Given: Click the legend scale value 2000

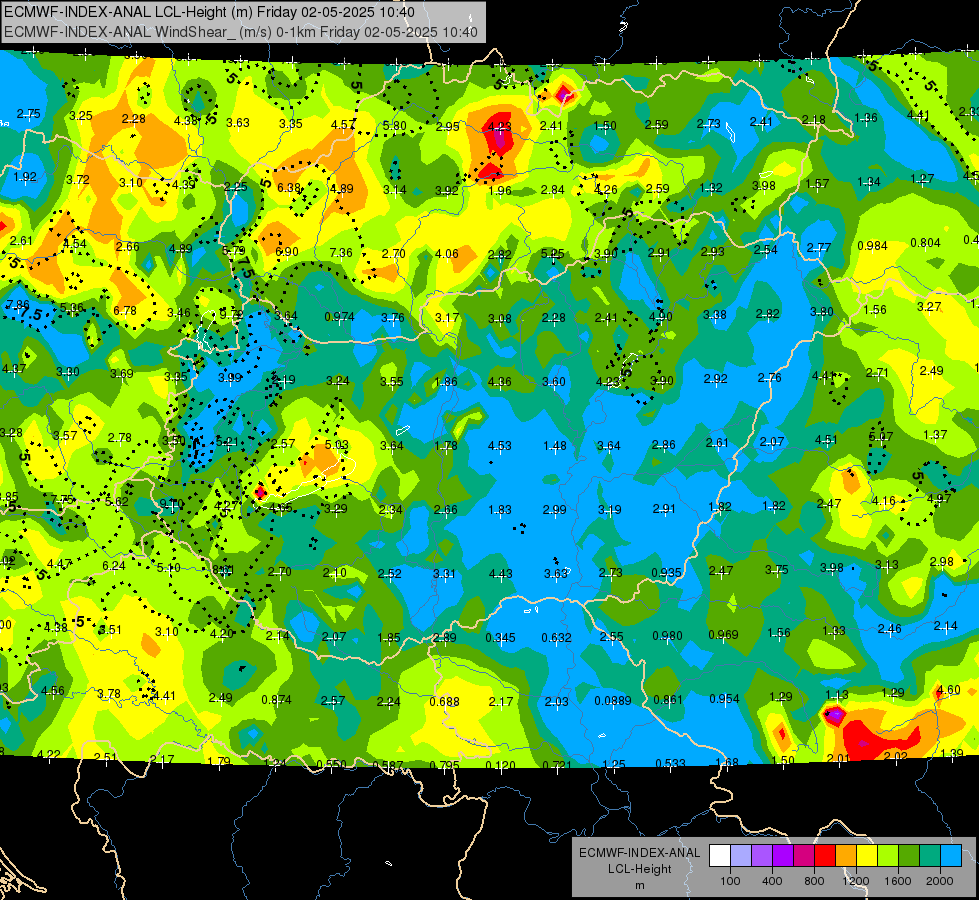Looking at the screenshot, I should pos(940,881).
